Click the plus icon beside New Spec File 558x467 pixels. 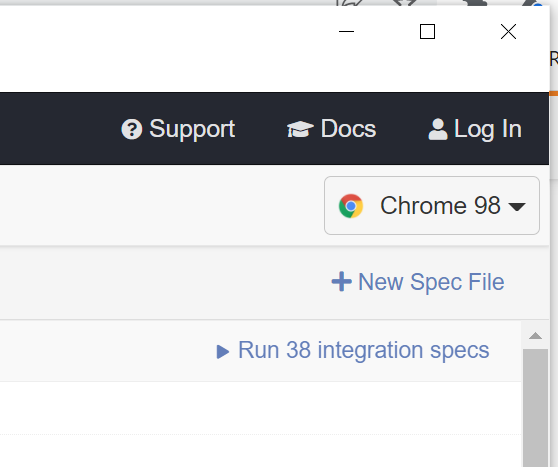342,282
